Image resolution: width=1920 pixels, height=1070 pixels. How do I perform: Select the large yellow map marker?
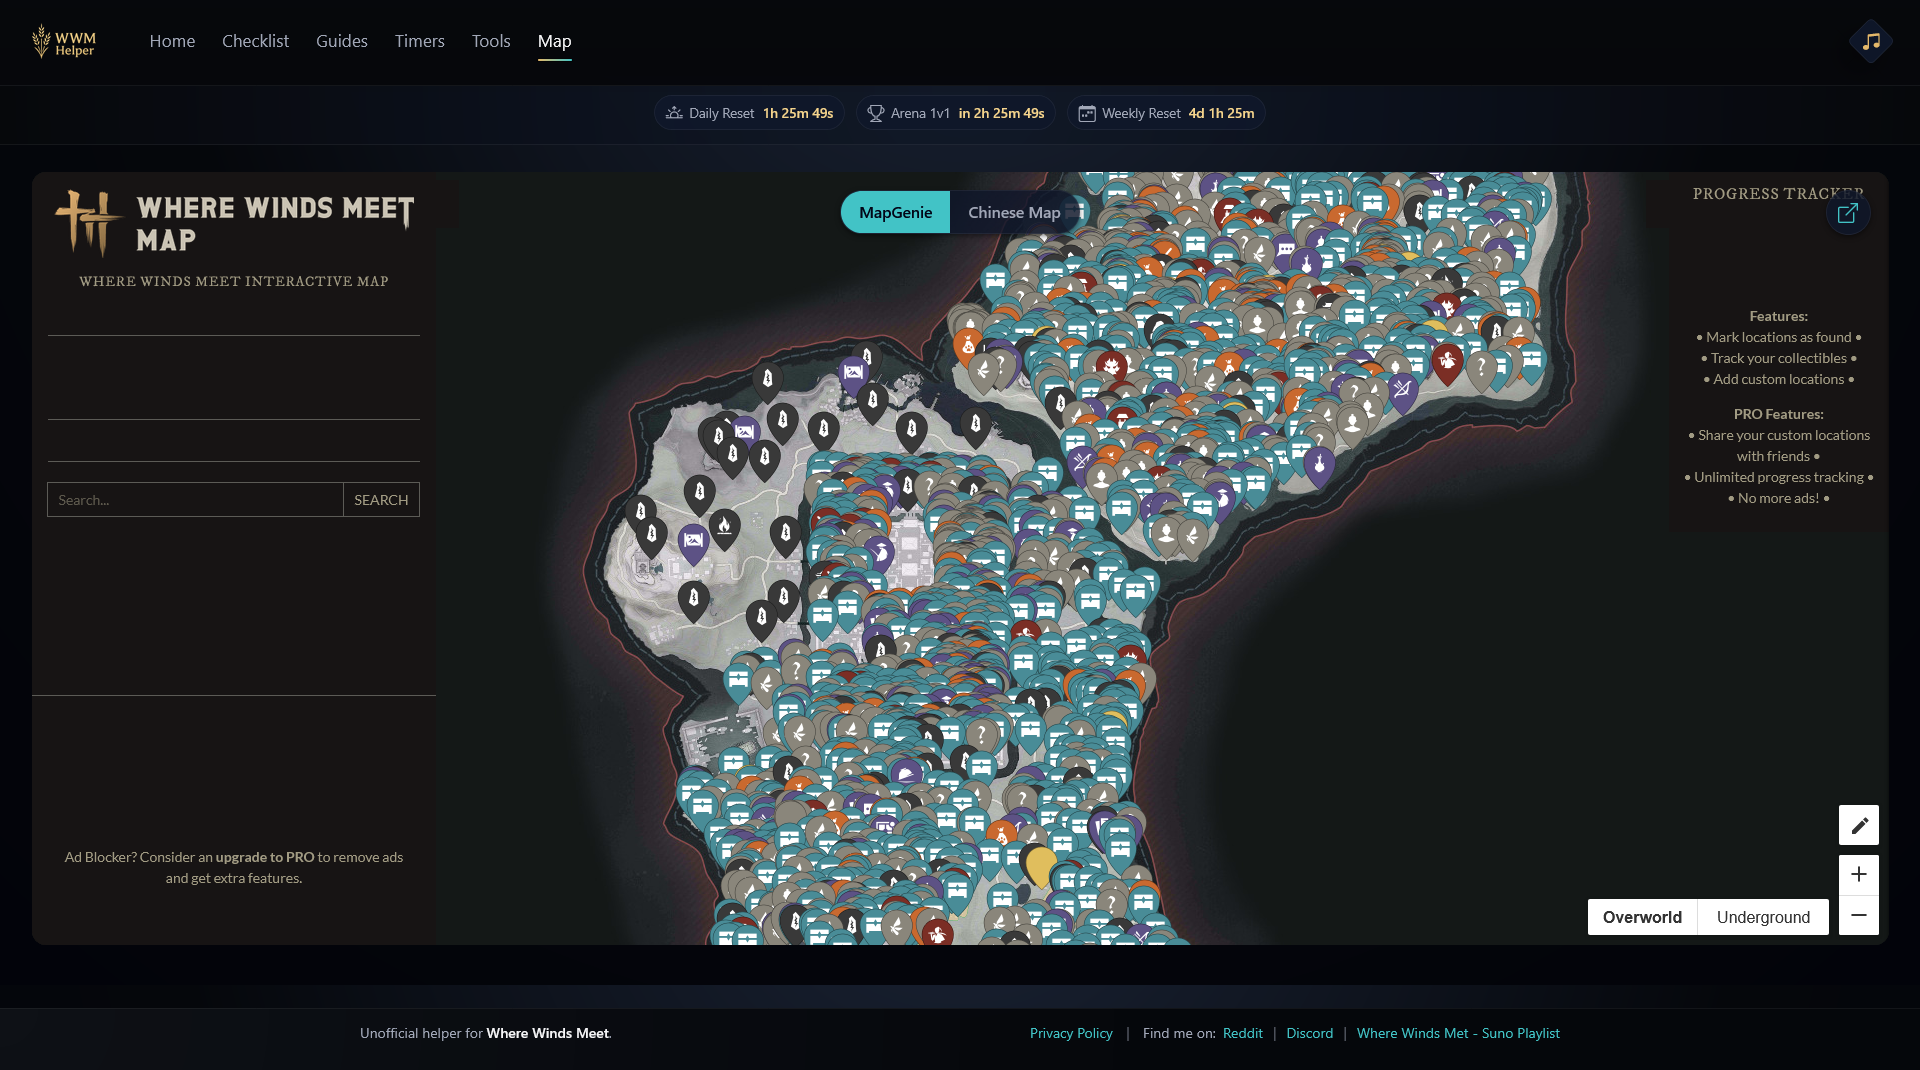[x=1041, y=866]
